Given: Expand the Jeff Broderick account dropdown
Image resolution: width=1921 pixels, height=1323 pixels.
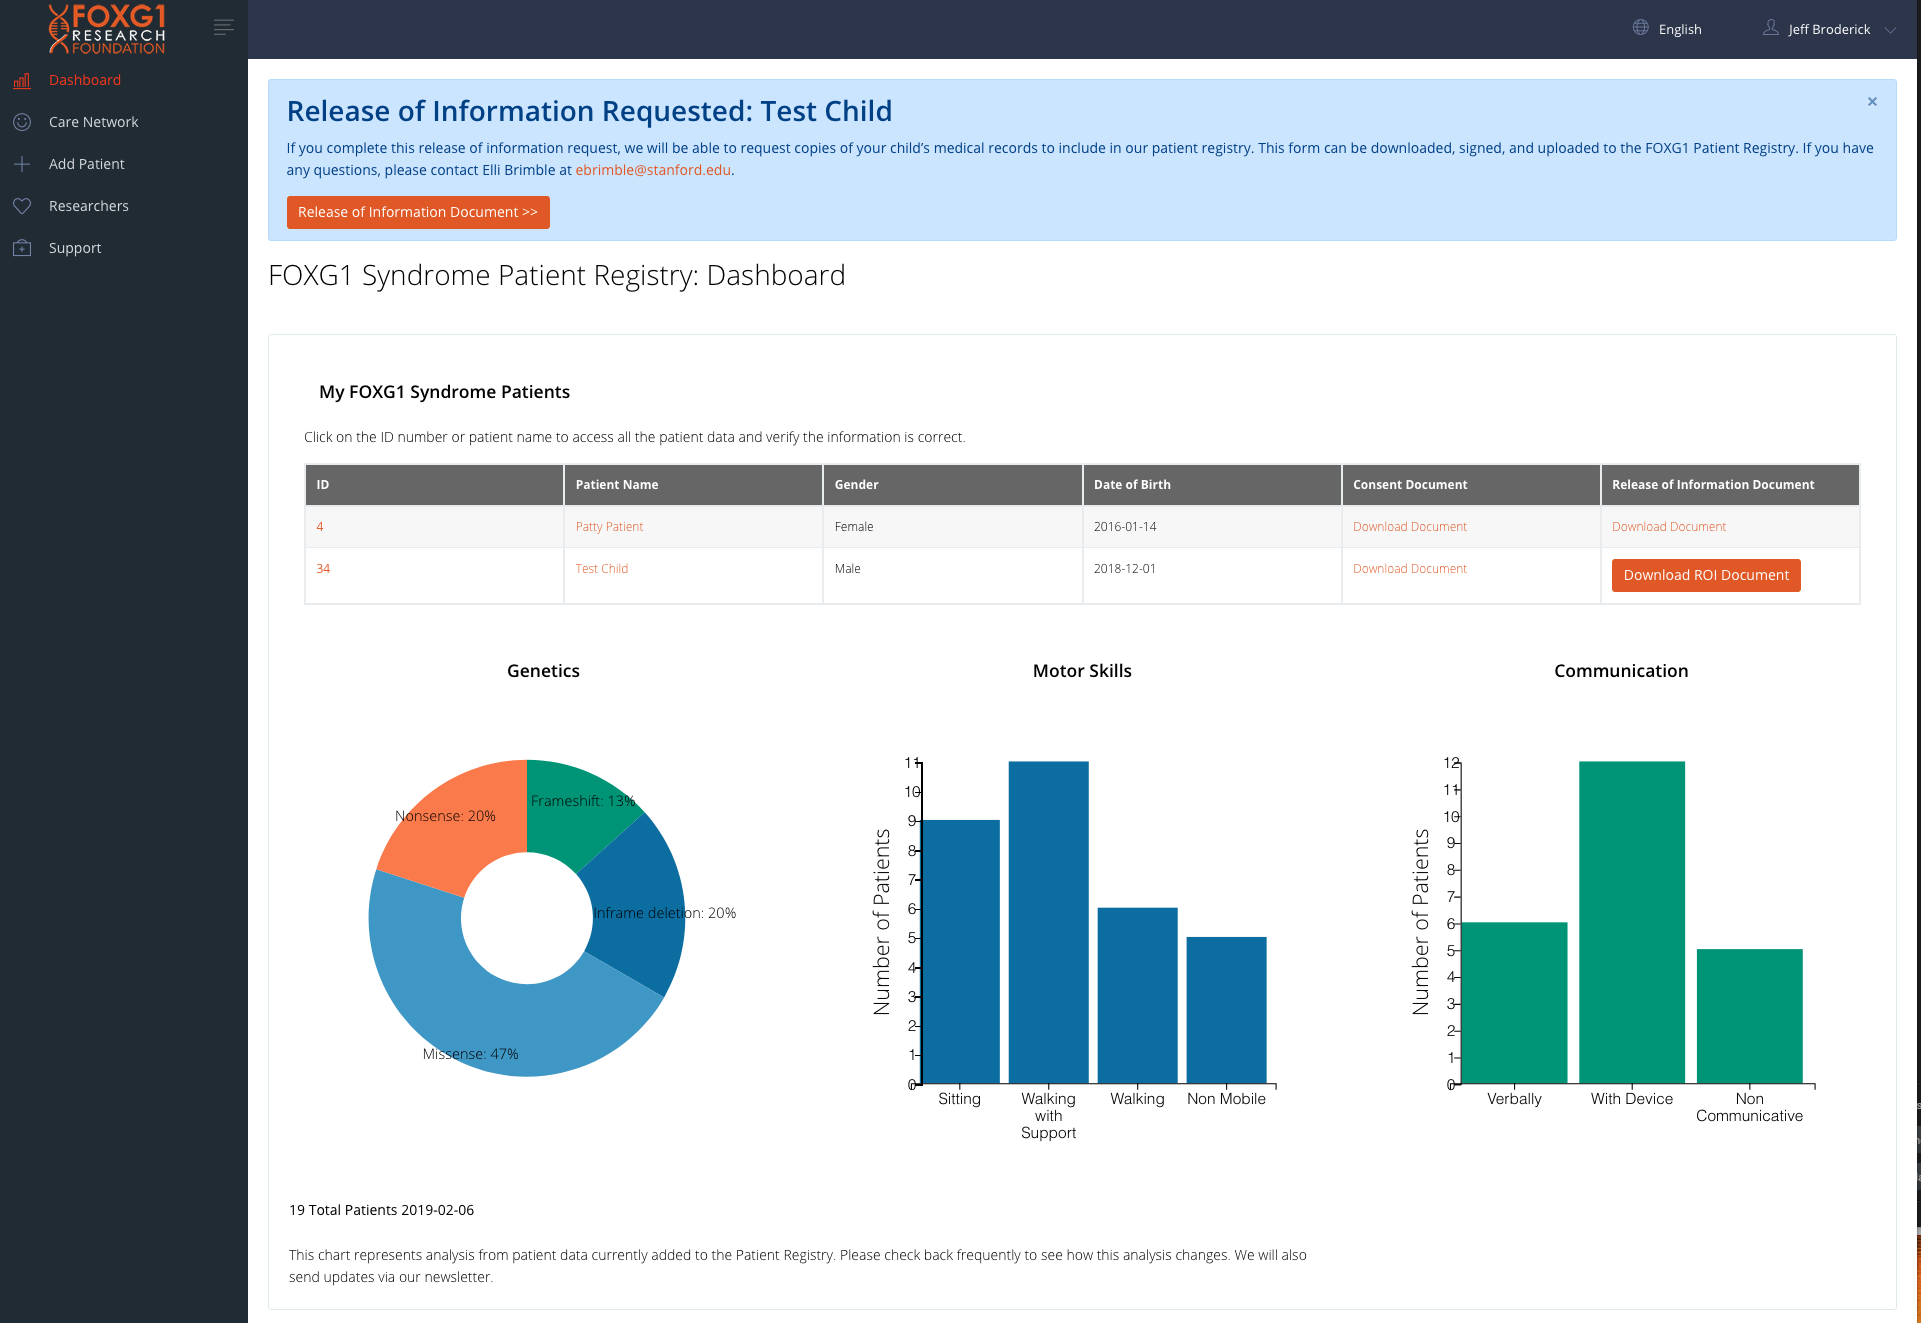Looking at the screenshot, I should click(x=1889, y=30).
